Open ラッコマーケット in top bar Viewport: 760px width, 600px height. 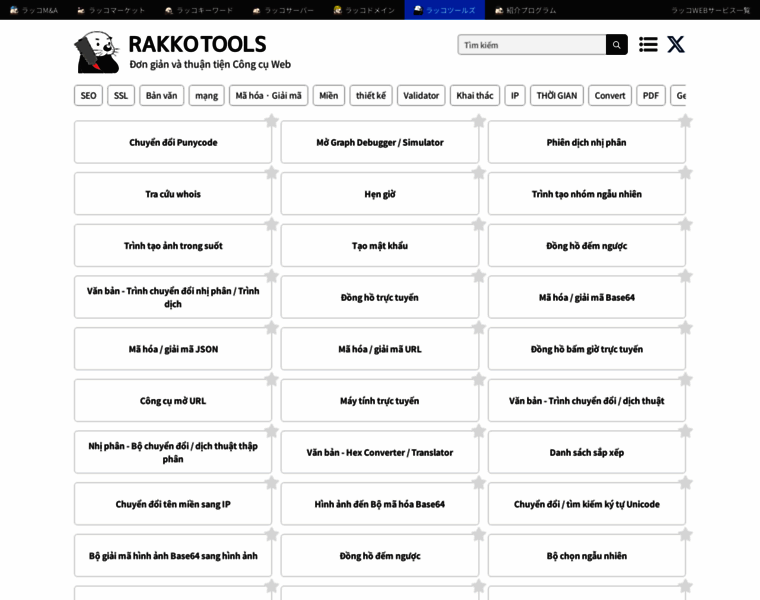pos(111,10)
